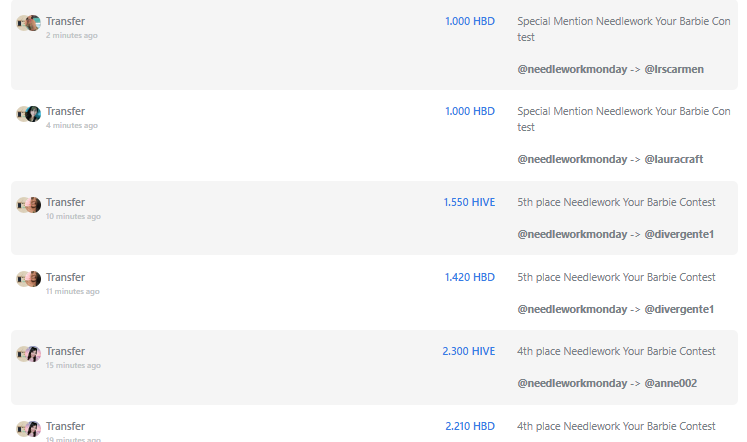Click the 2.210 HBD amount

click(x=470, y=426)
